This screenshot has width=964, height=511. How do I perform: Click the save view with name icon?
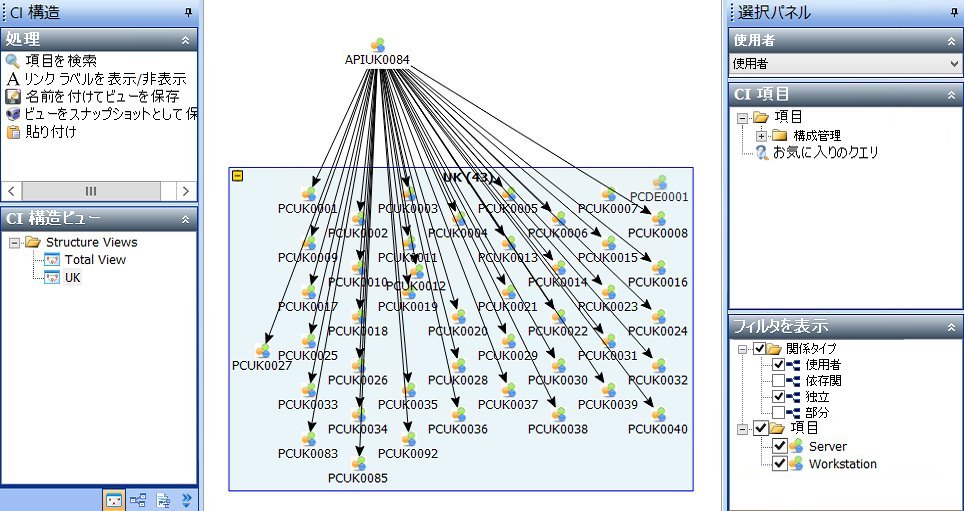click(x=13, y=97)
